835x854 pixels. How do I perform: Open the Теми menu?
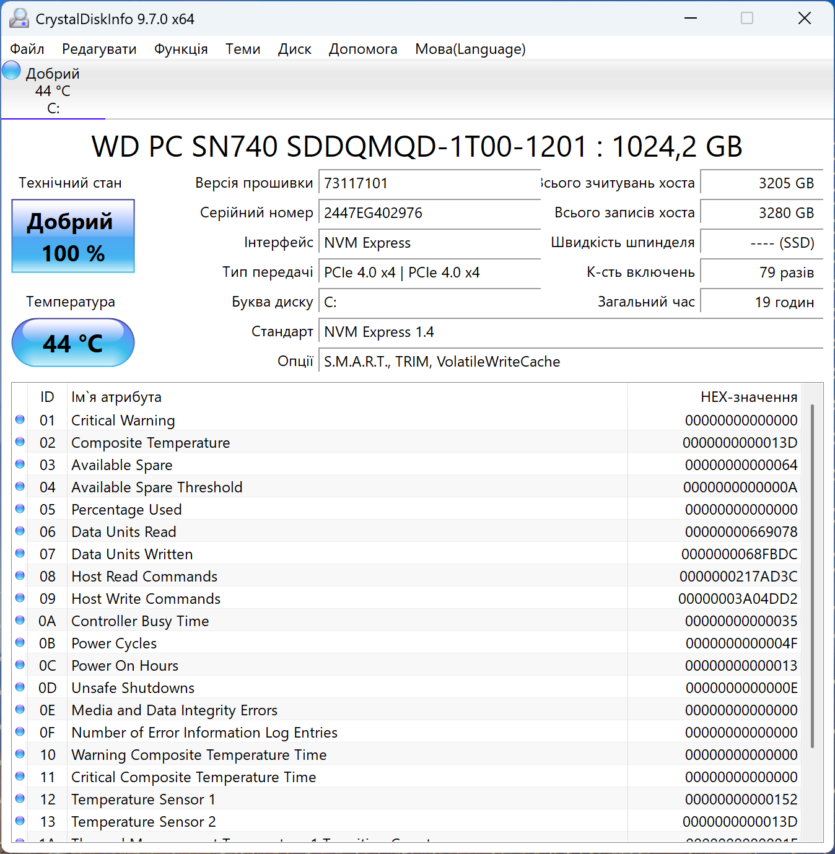[243, 49]
